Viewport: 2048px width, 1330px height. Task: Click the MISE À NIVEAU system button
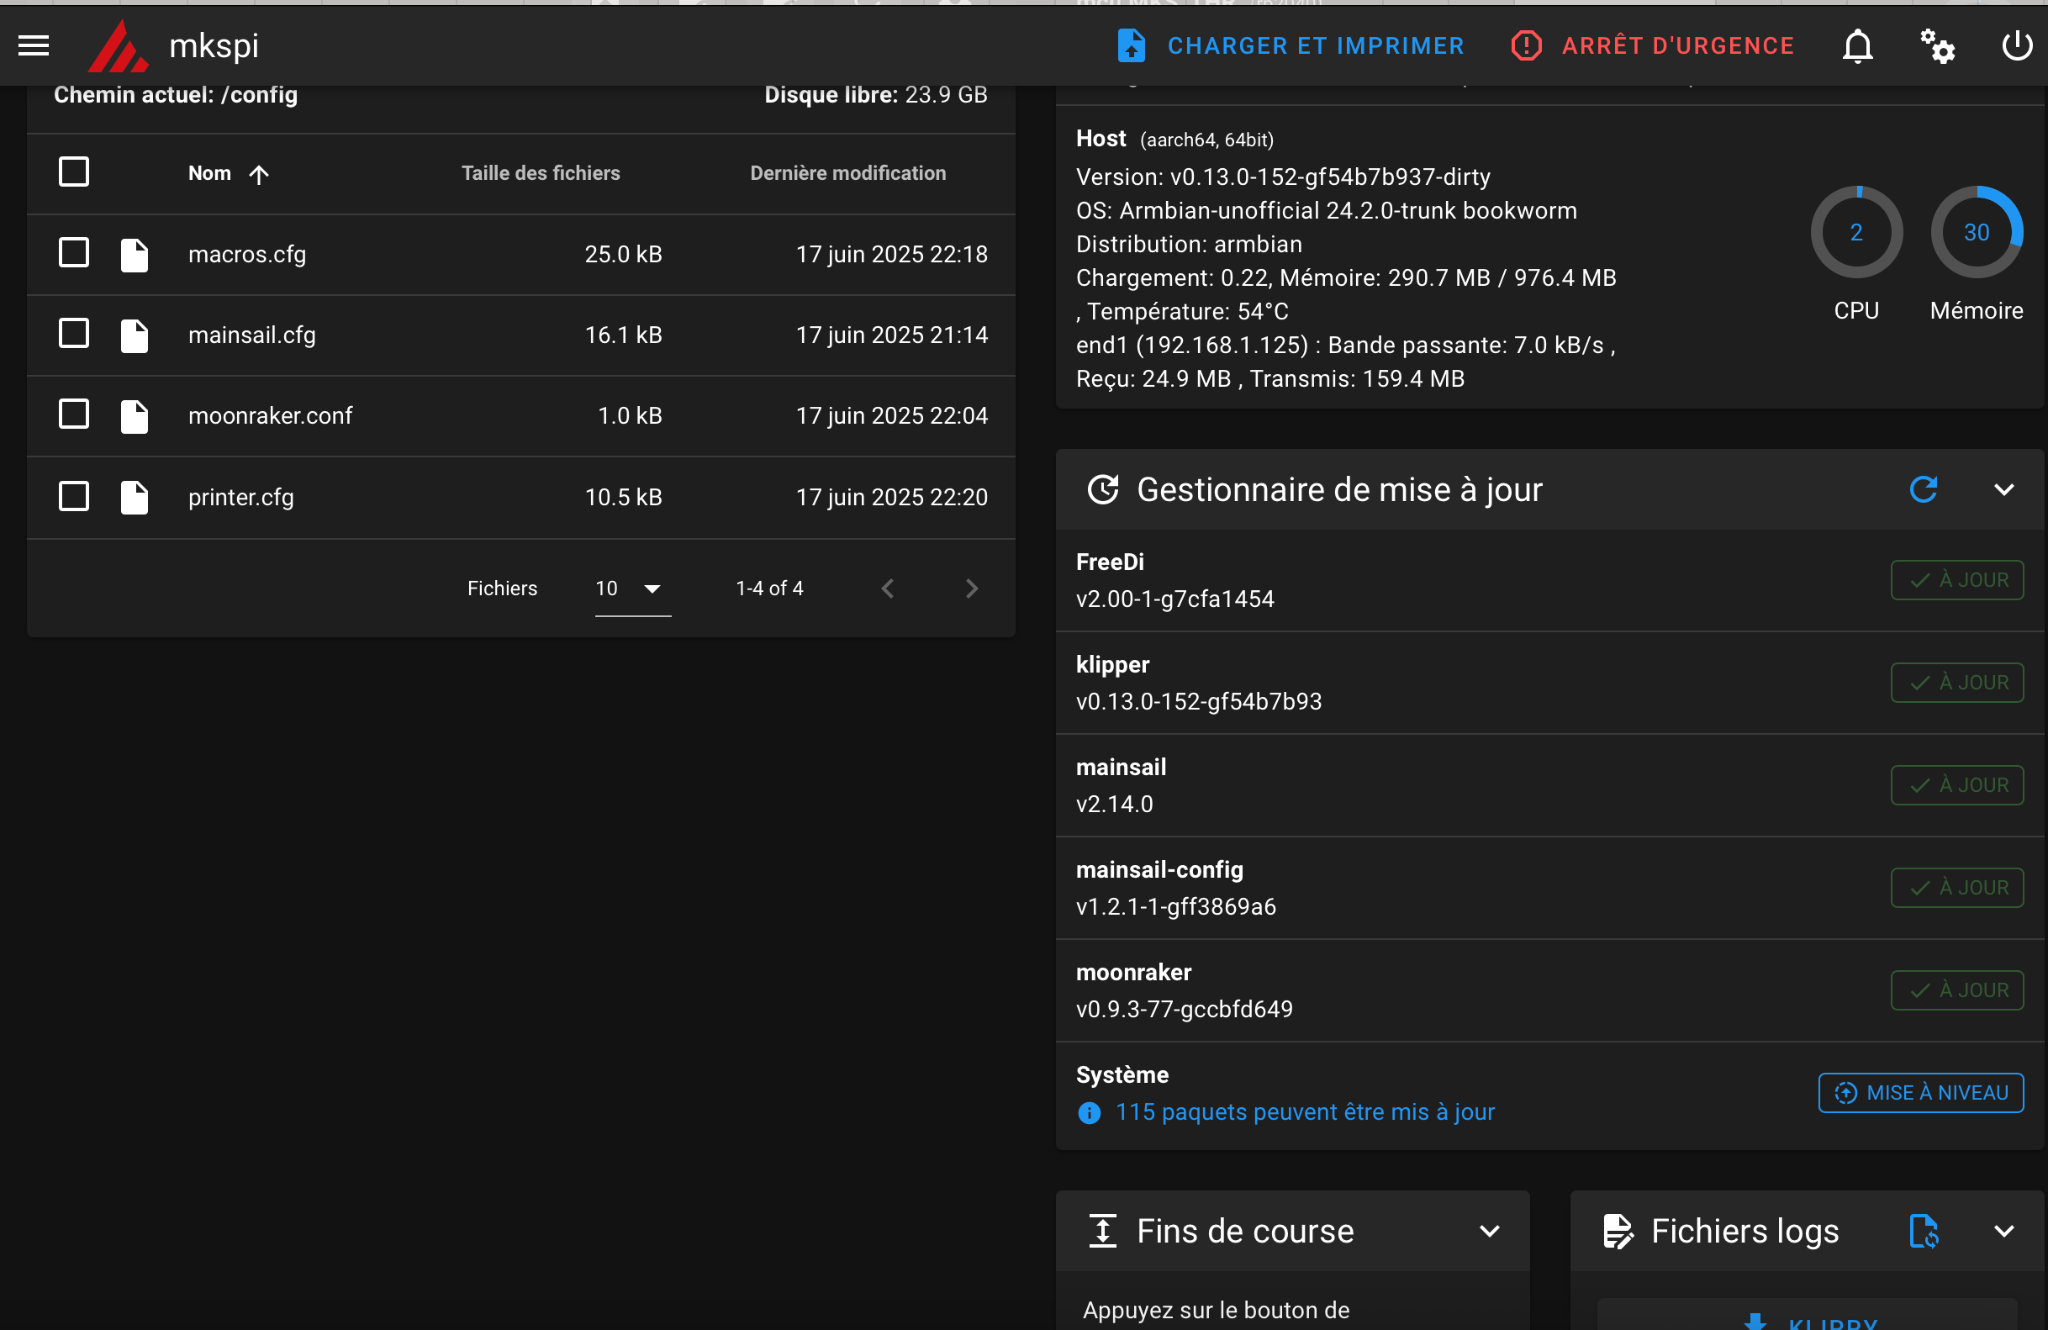click(1920, 1092)
